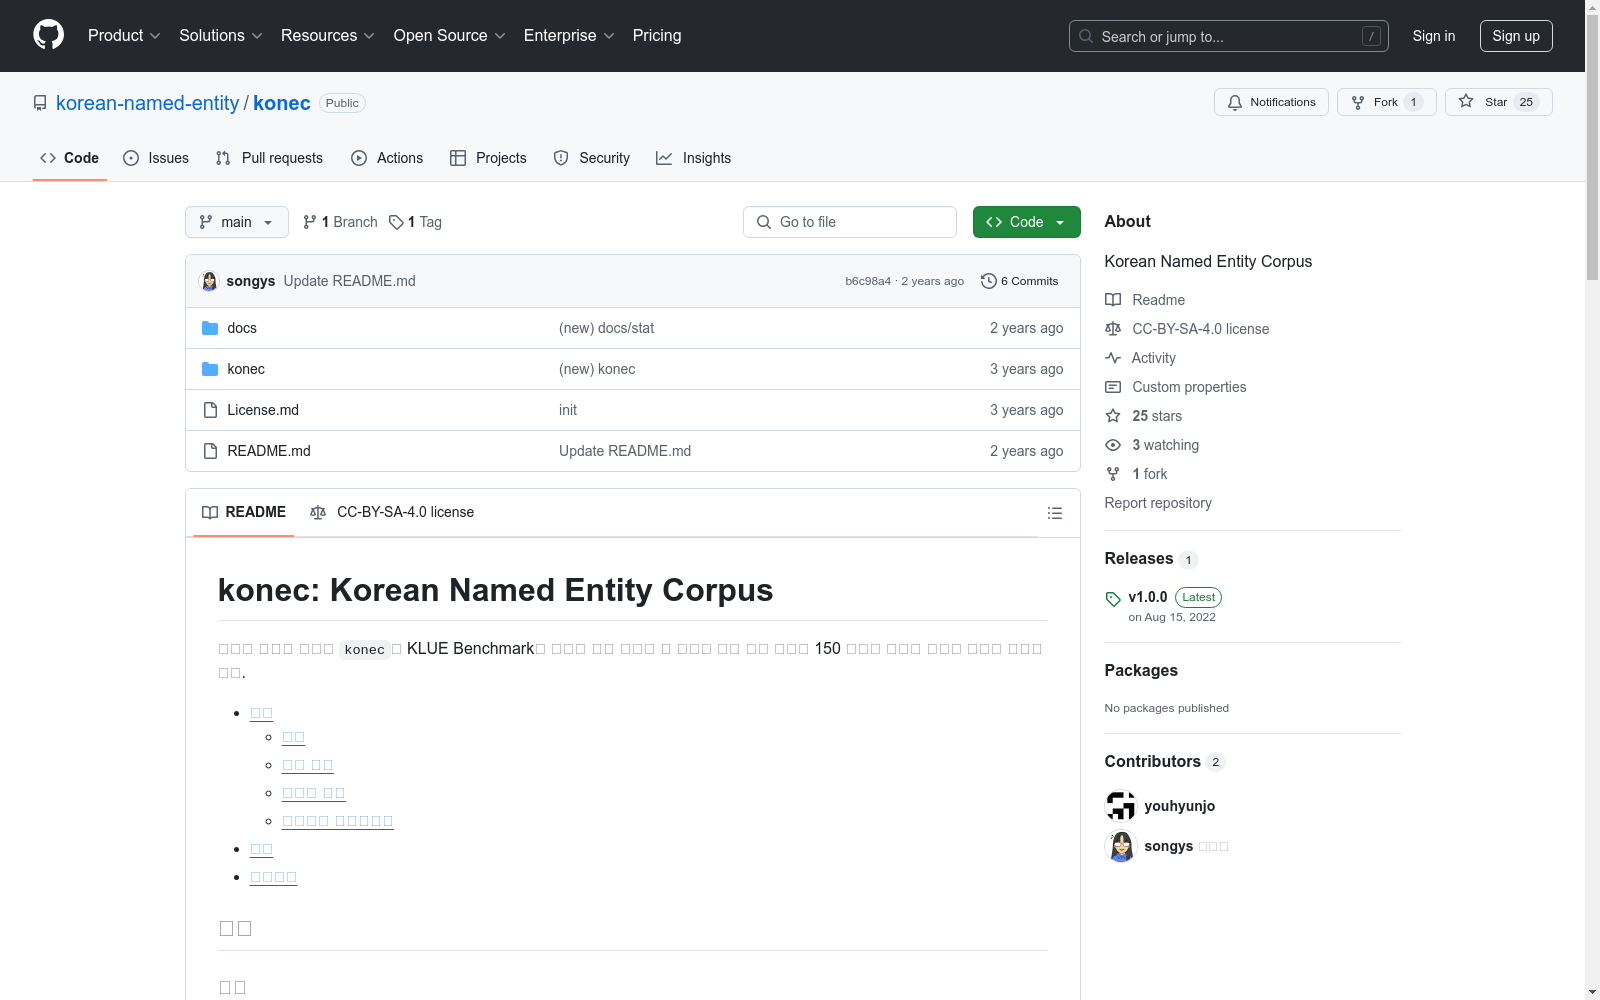Open commit hash b6c98a4
The height and width of the screenshot is (1000, 1600).
click(868, 281)
